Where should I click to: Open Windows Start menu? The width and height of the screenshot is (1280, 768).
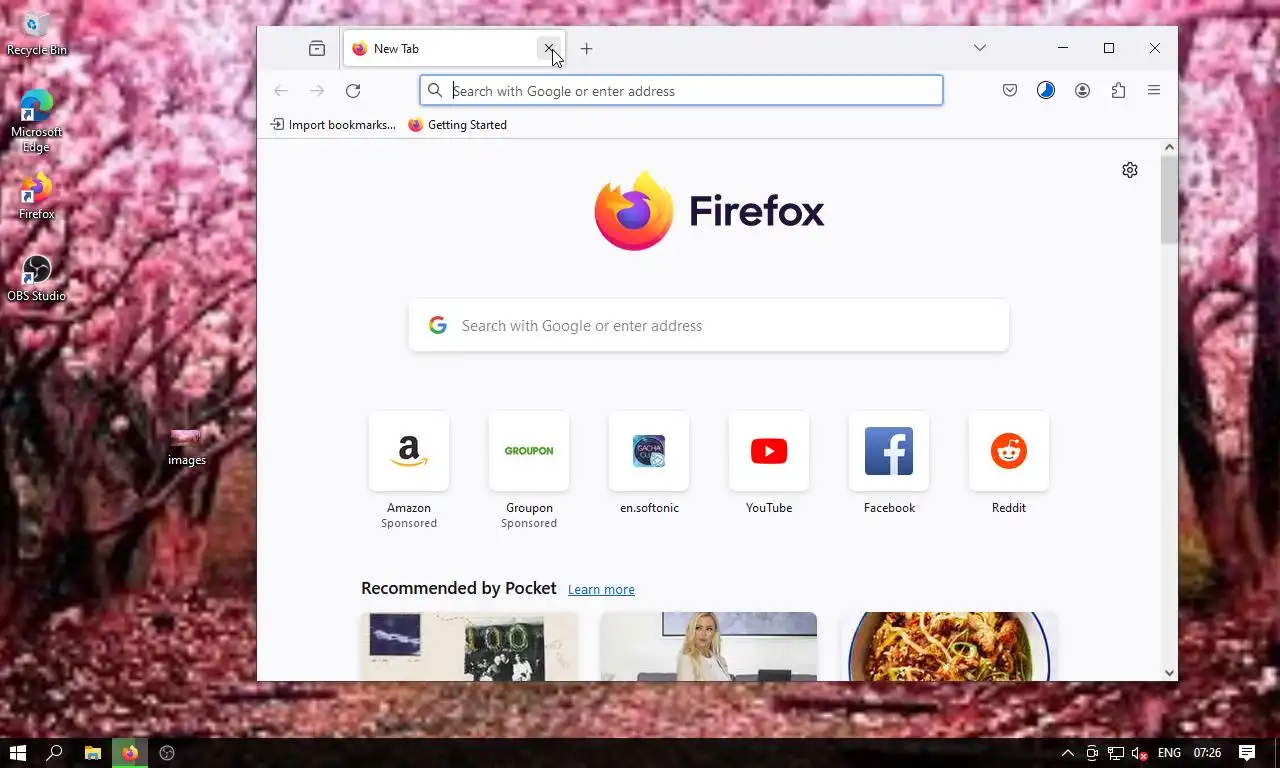[x=17, y=753]
